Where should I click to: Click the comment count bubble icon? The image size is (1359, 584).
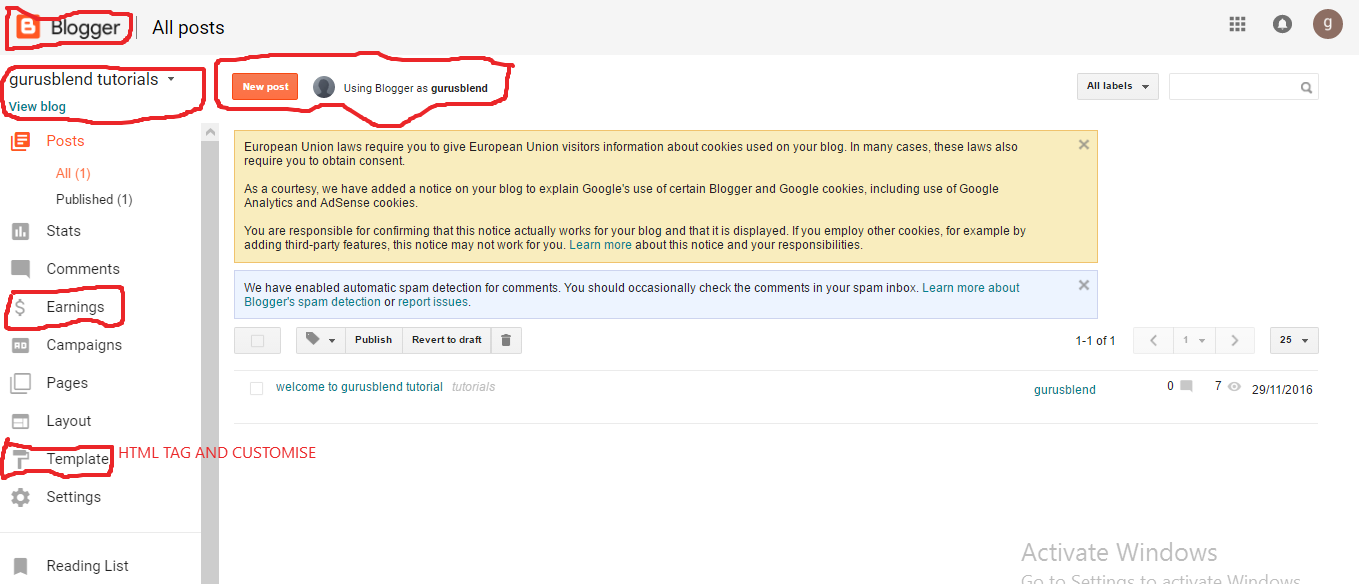(x=1186, y=386)
